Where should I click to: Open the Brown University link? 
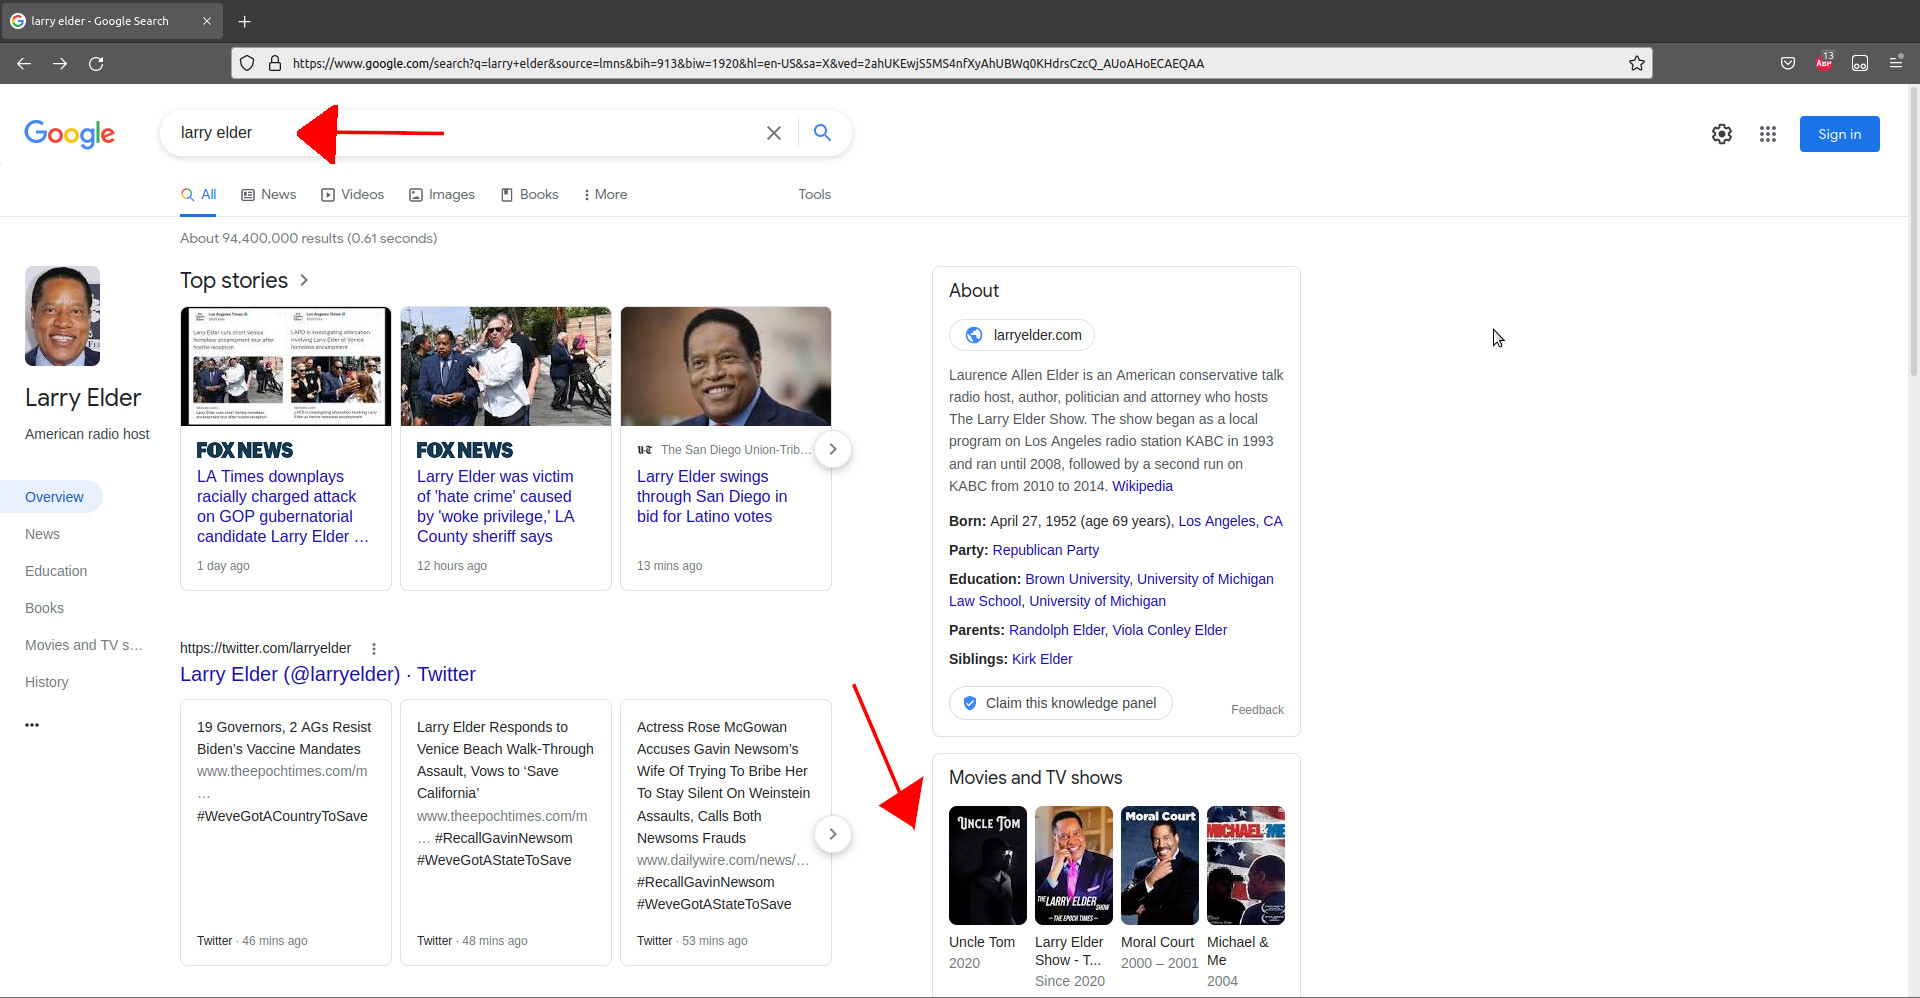click(1077, 579)
